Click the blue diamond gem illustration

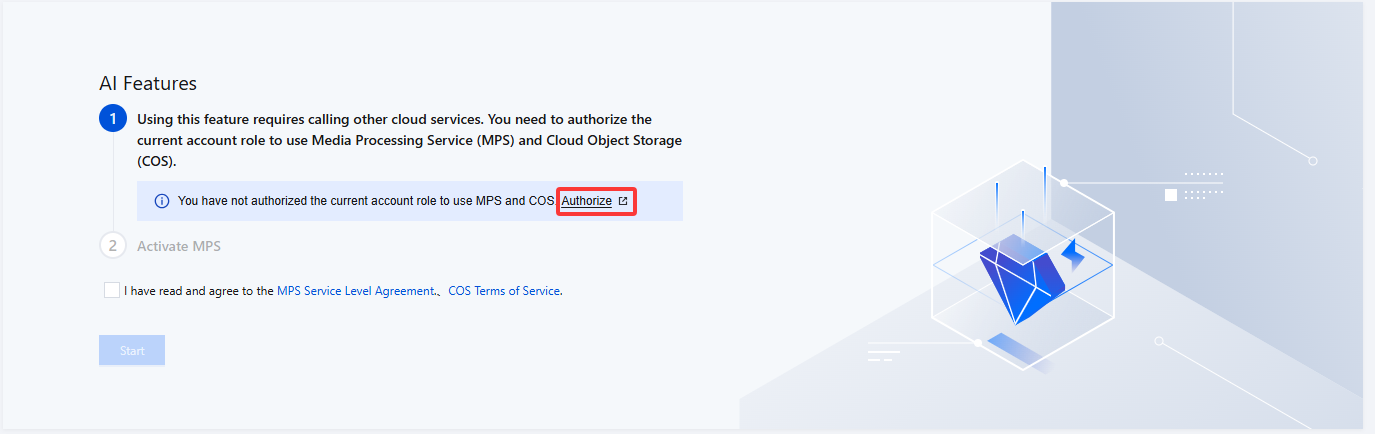1020,278
